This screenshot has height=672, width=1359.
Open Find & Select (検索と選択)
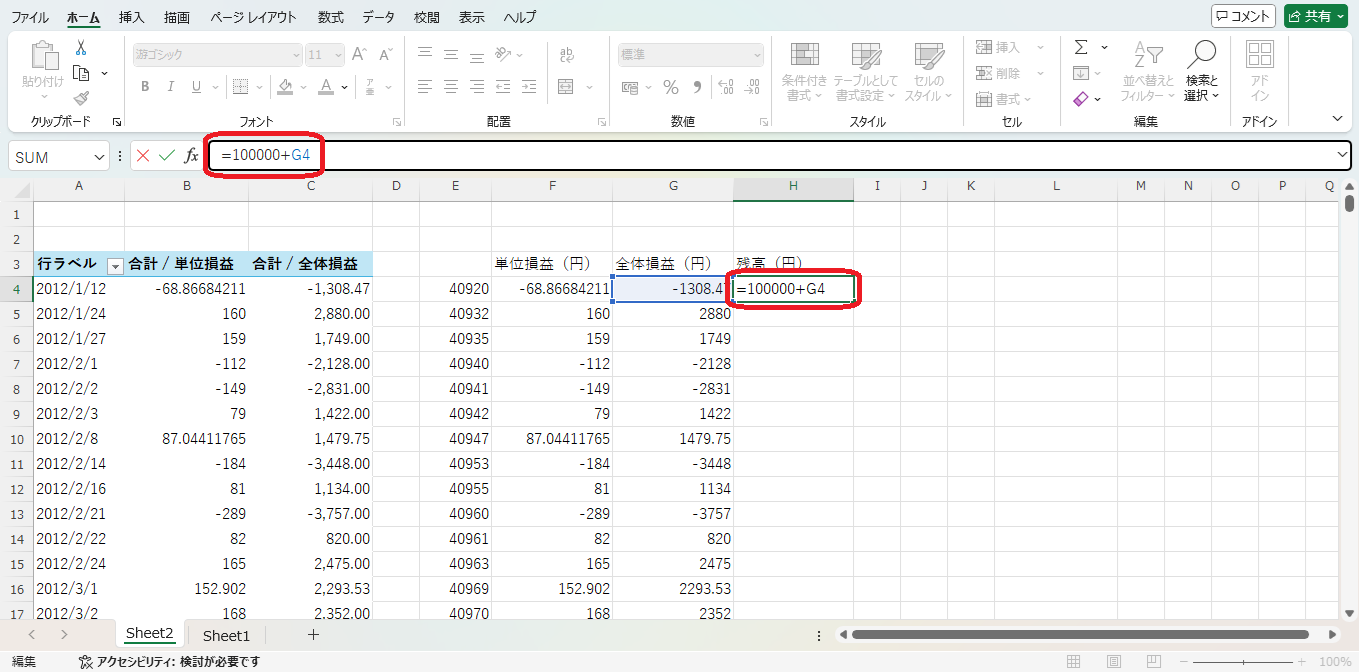click(x=1202, y=71)
